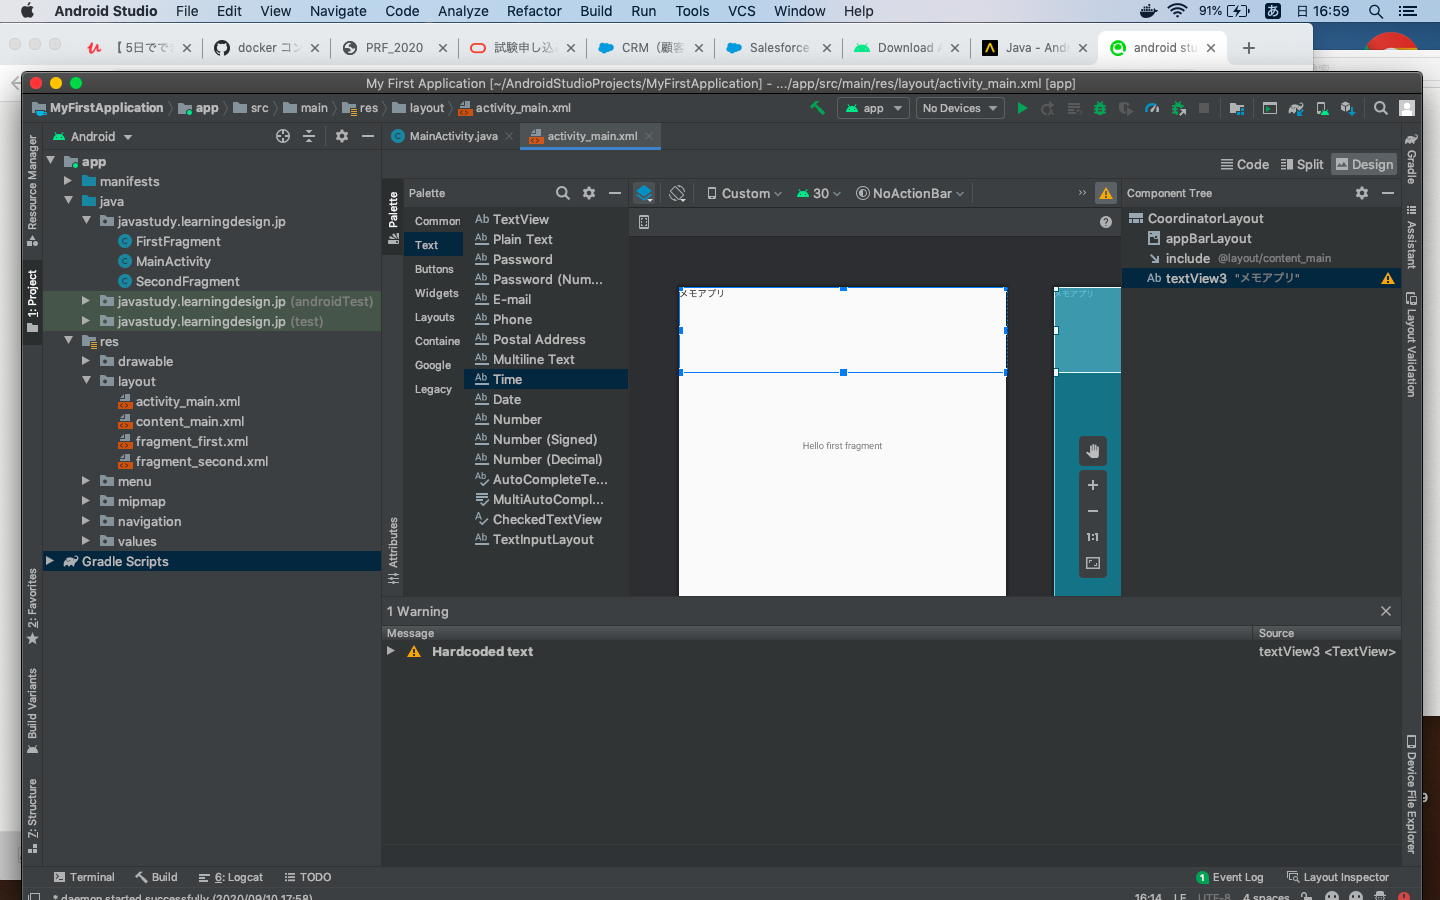The height and width of the screenshot is (900, 1440).
Task: Select textView3 in Component Tree
Action: pyautogui.click(x=1195, y=278)
